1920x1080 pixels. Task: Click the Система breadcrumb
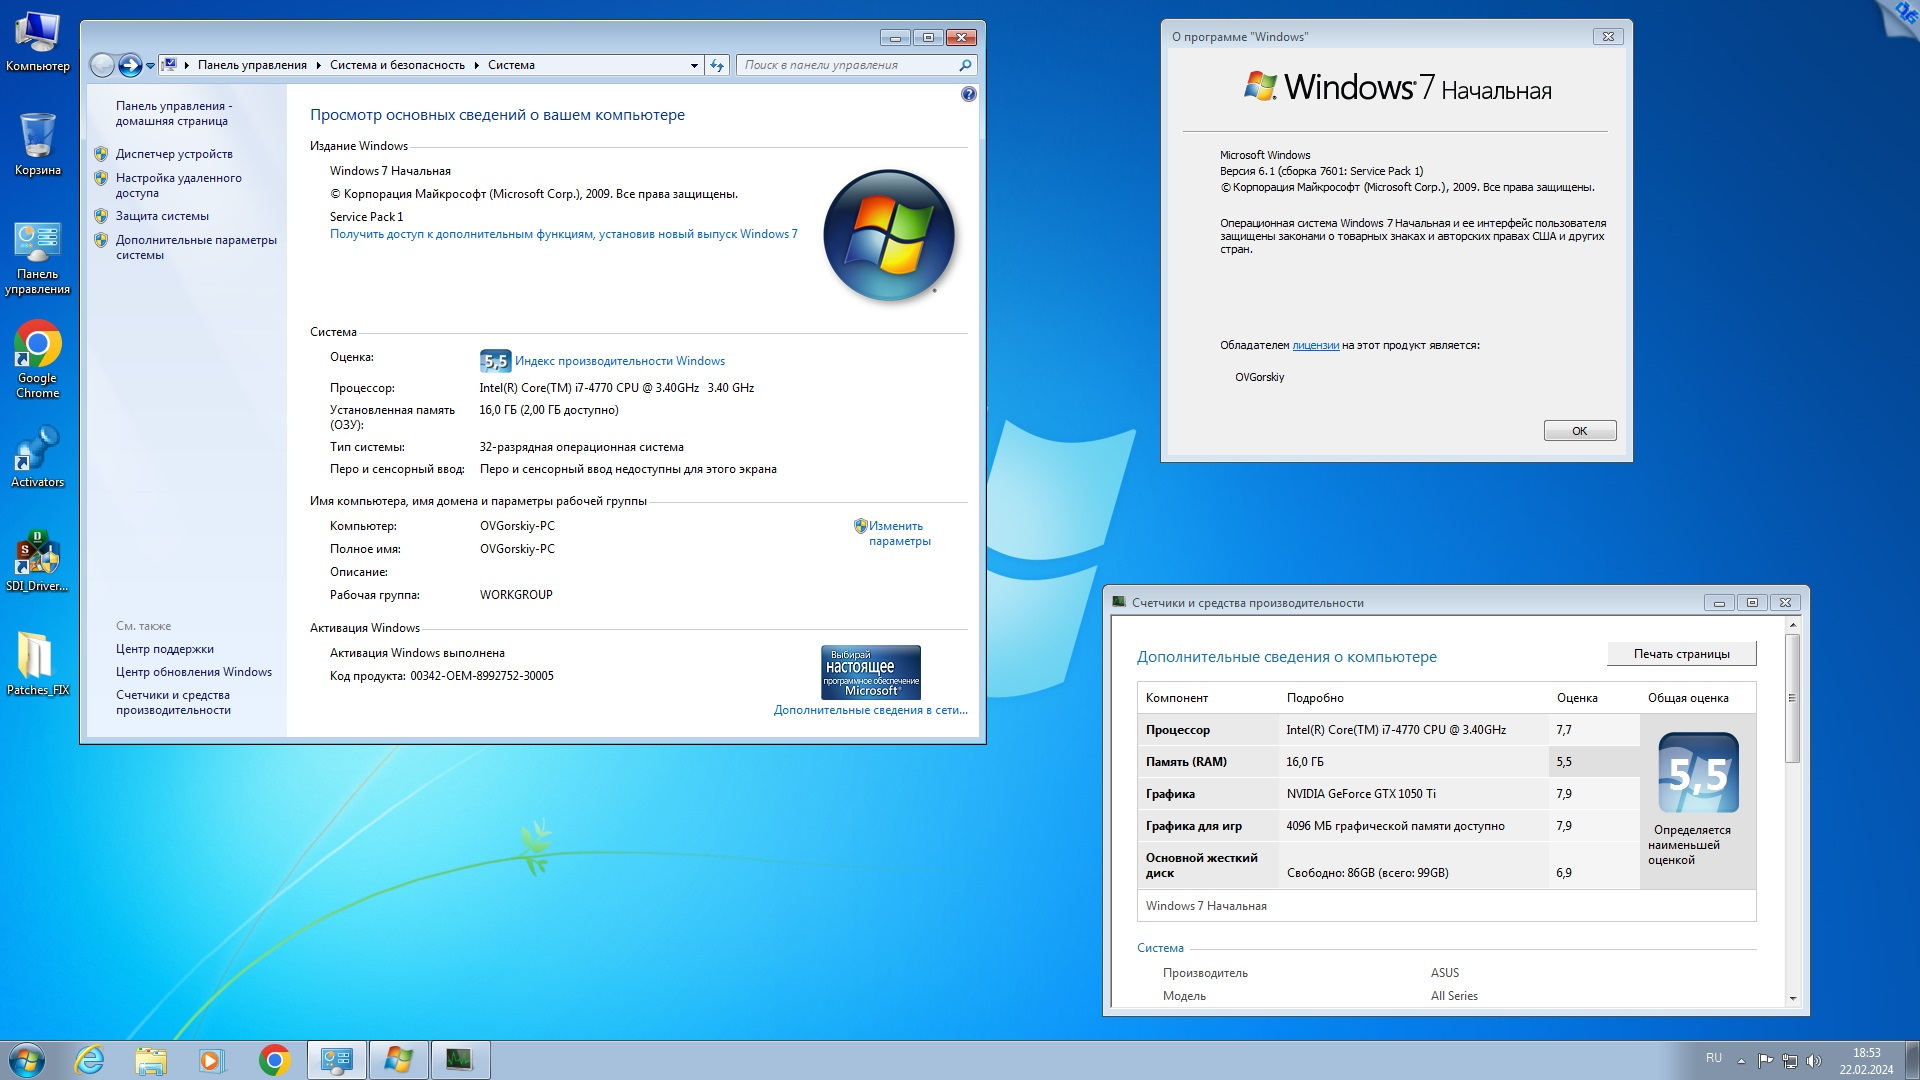(x=511, y=65)
